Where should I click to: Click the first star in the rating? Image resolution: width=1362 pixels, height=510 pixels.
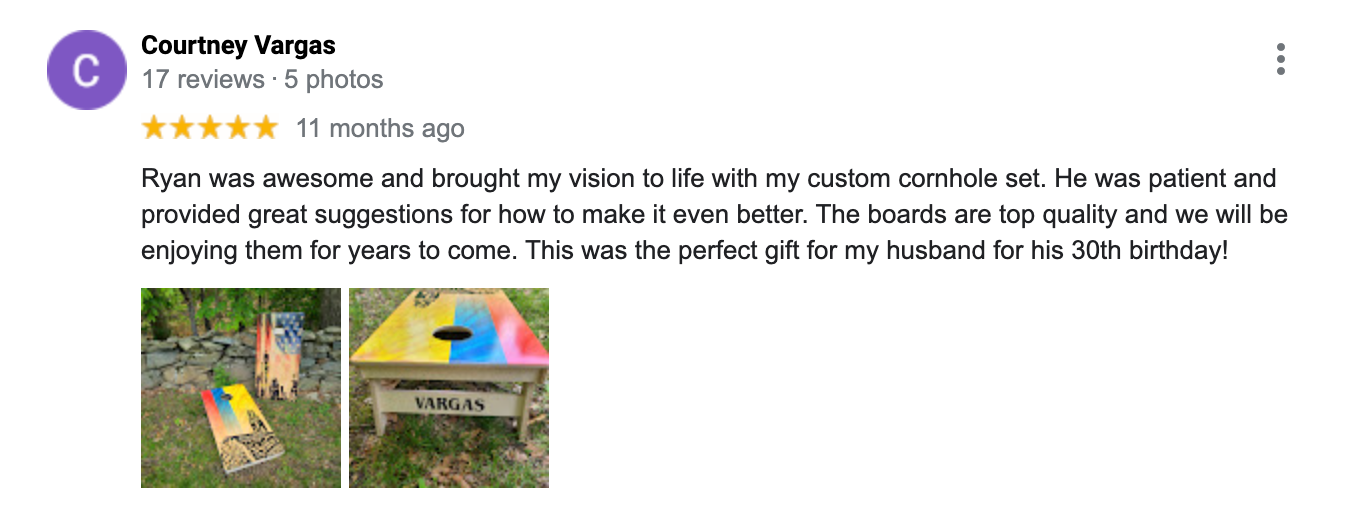[x=154, y=128]
